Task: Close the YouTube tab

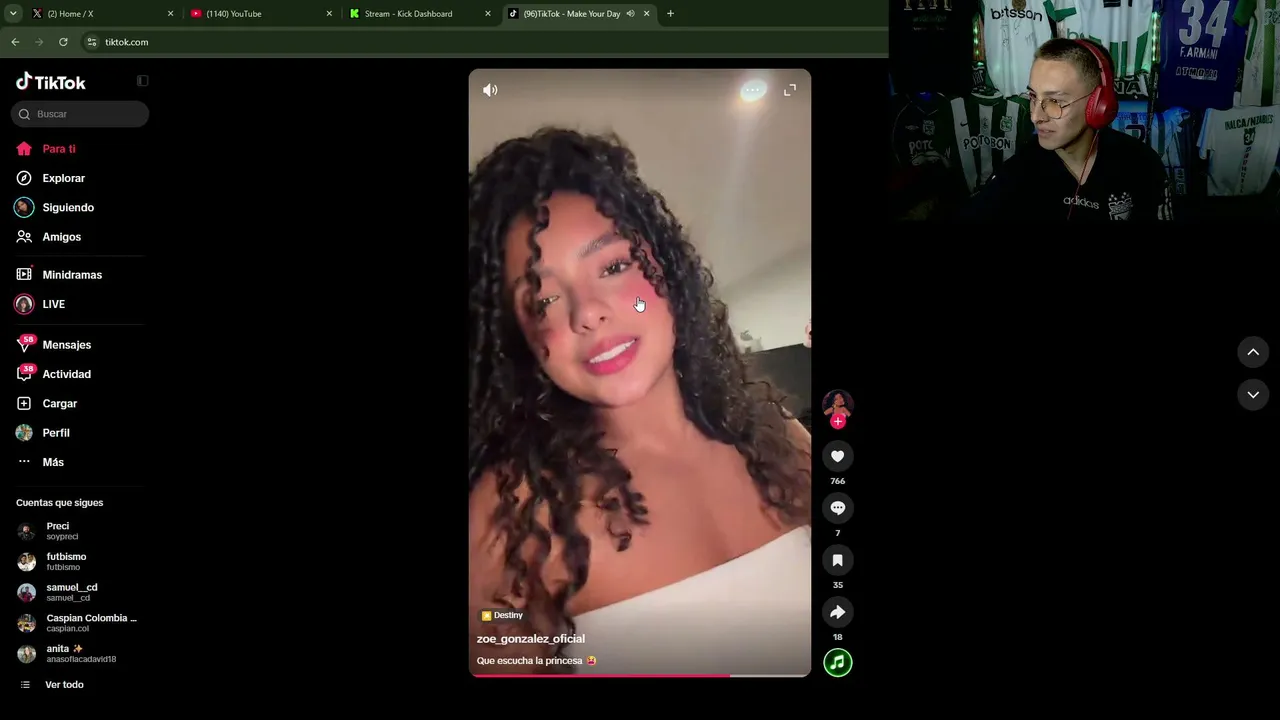Action: tap(329, 14)
